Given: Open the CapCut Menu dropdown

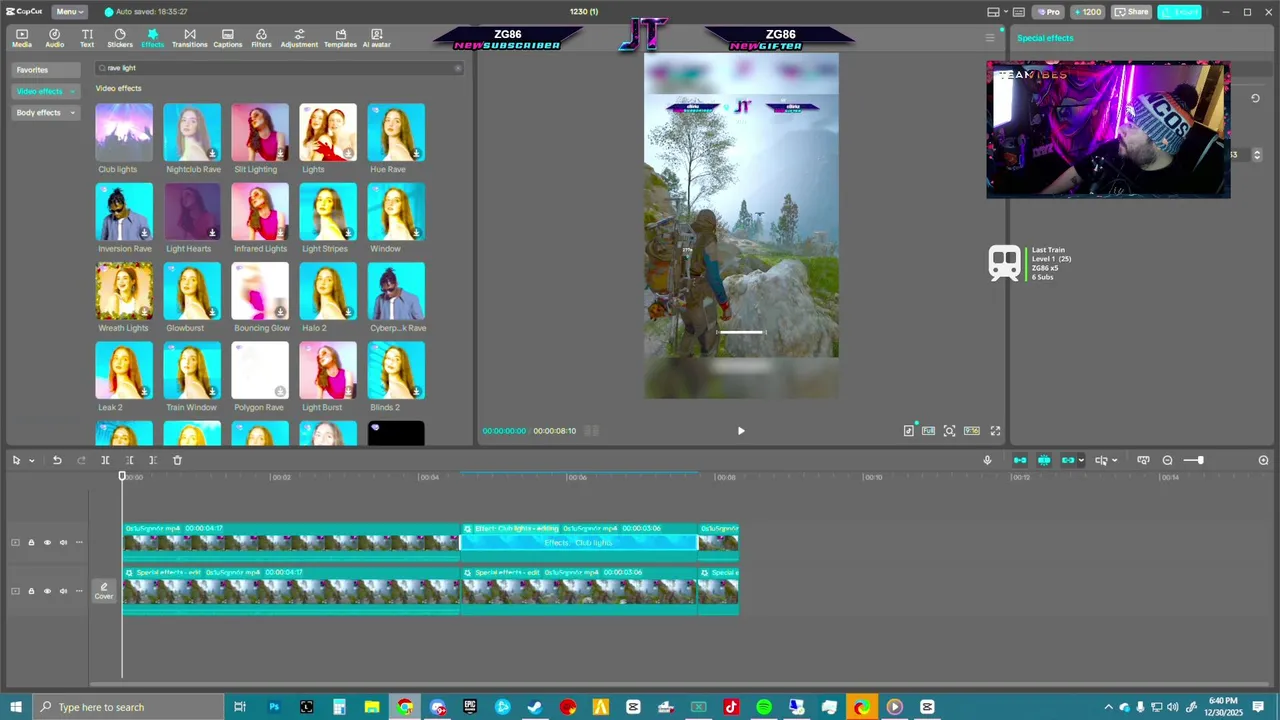Looking at the screenshot, I should (x=68, y=12).
